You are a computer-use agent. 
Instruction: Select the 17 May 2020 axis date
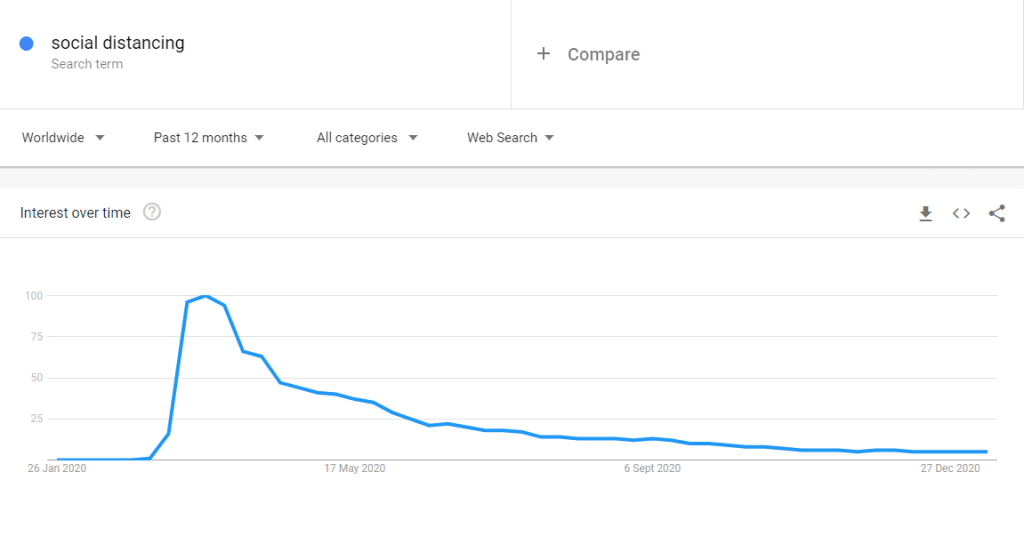pyautogui.click(x=355, y=468)
